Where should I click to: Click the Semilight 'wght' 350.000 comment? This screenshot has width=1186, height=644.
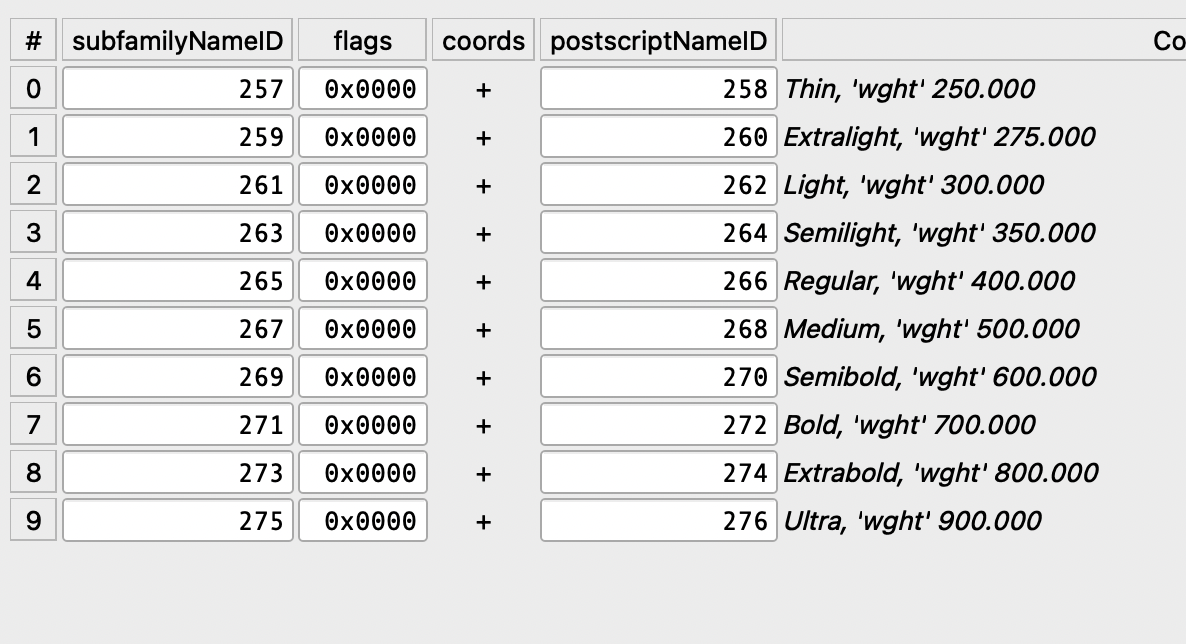click(939, 234)
